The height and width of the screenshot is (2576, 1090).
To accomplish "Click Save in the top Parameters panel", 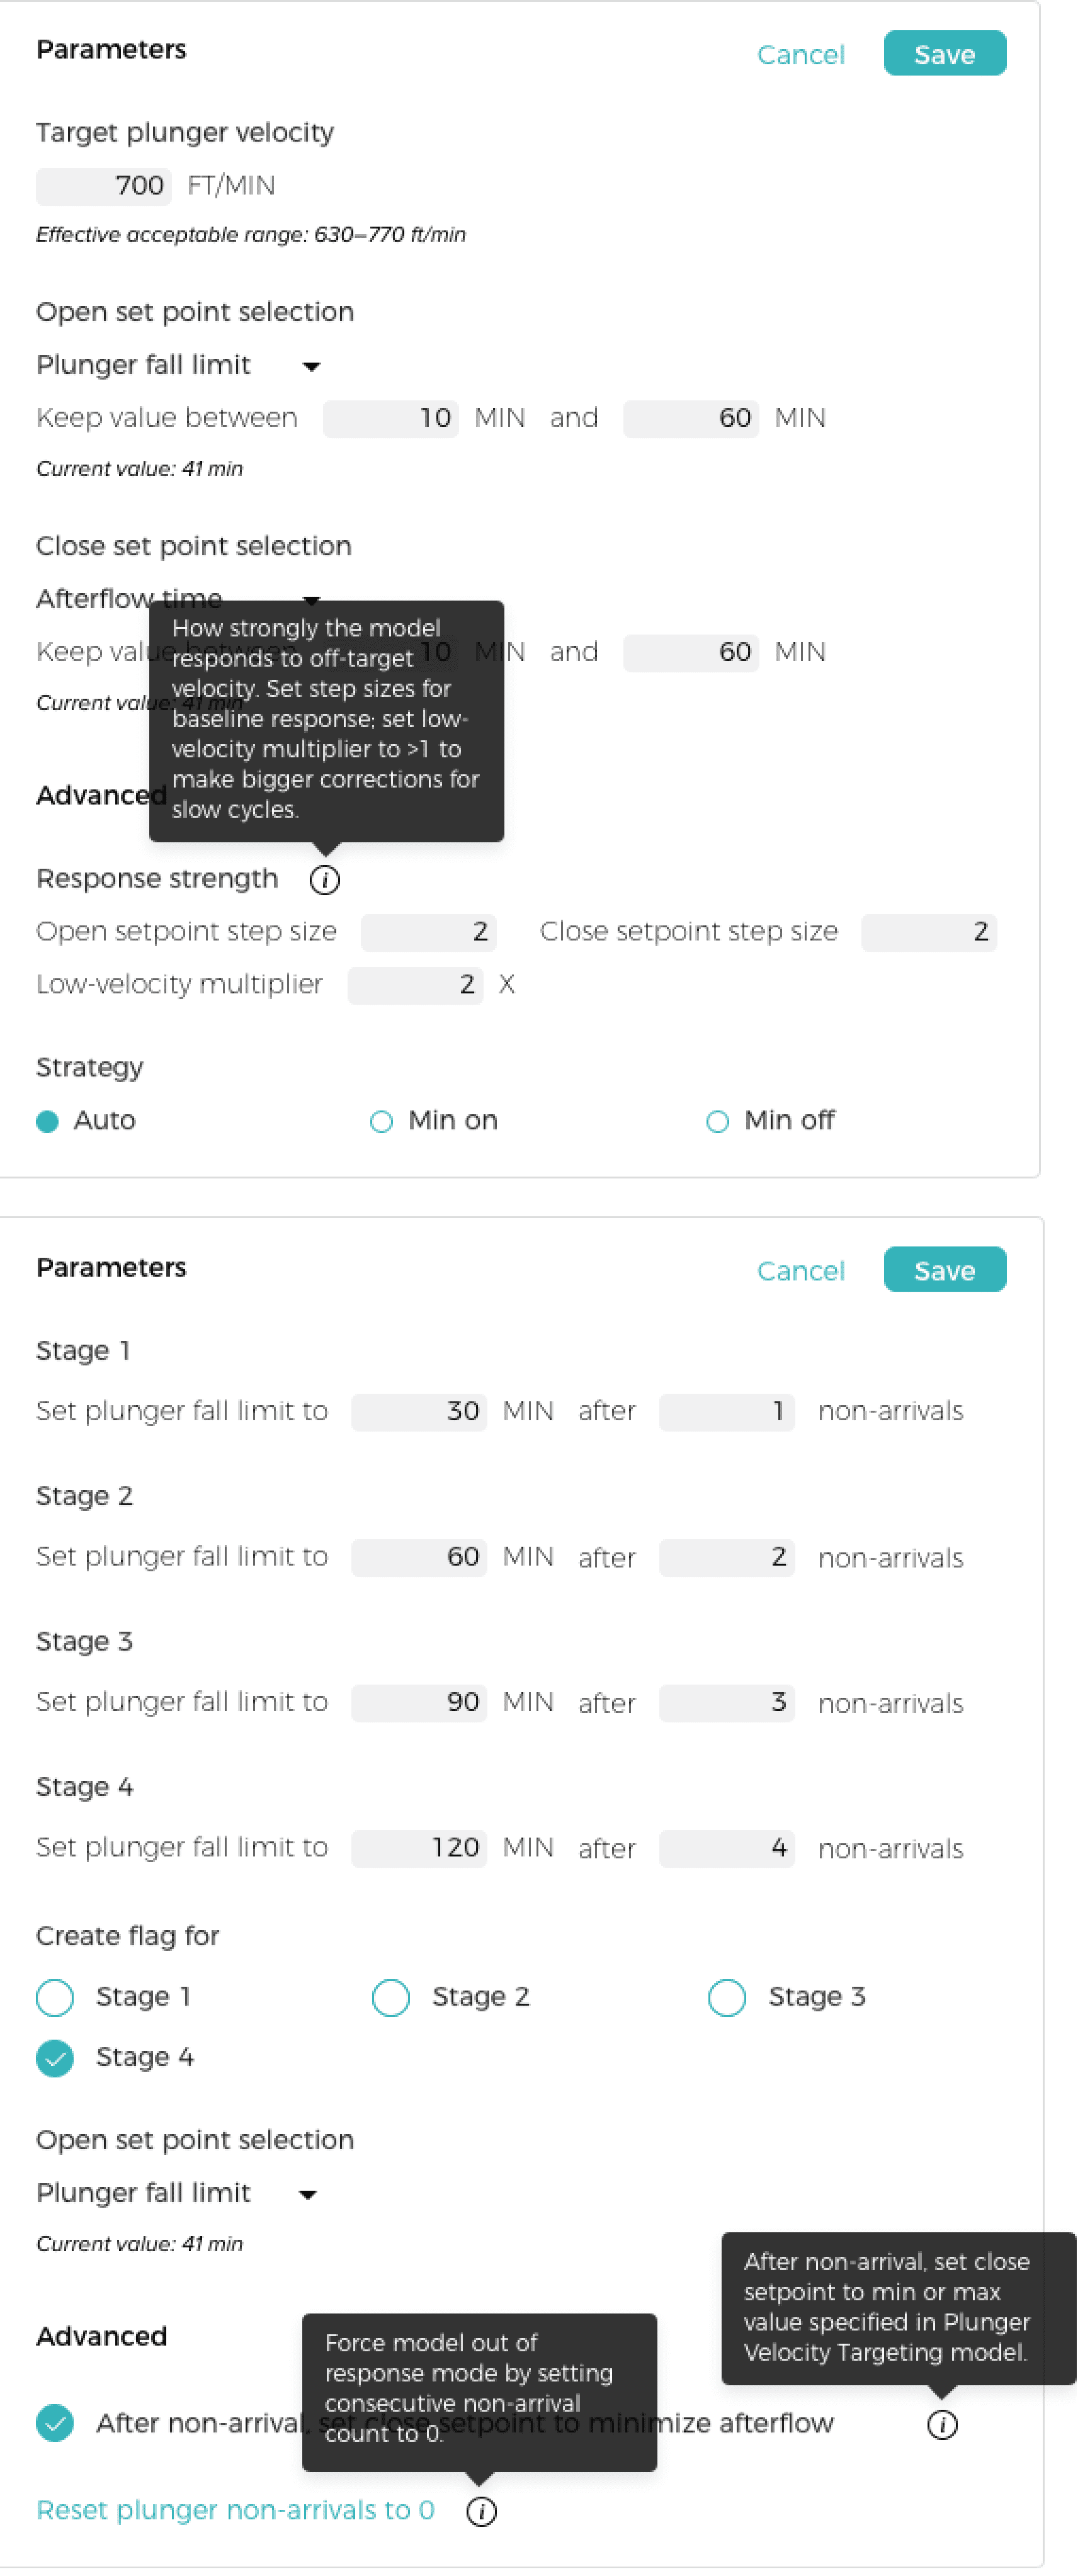I will coord(945,54).
